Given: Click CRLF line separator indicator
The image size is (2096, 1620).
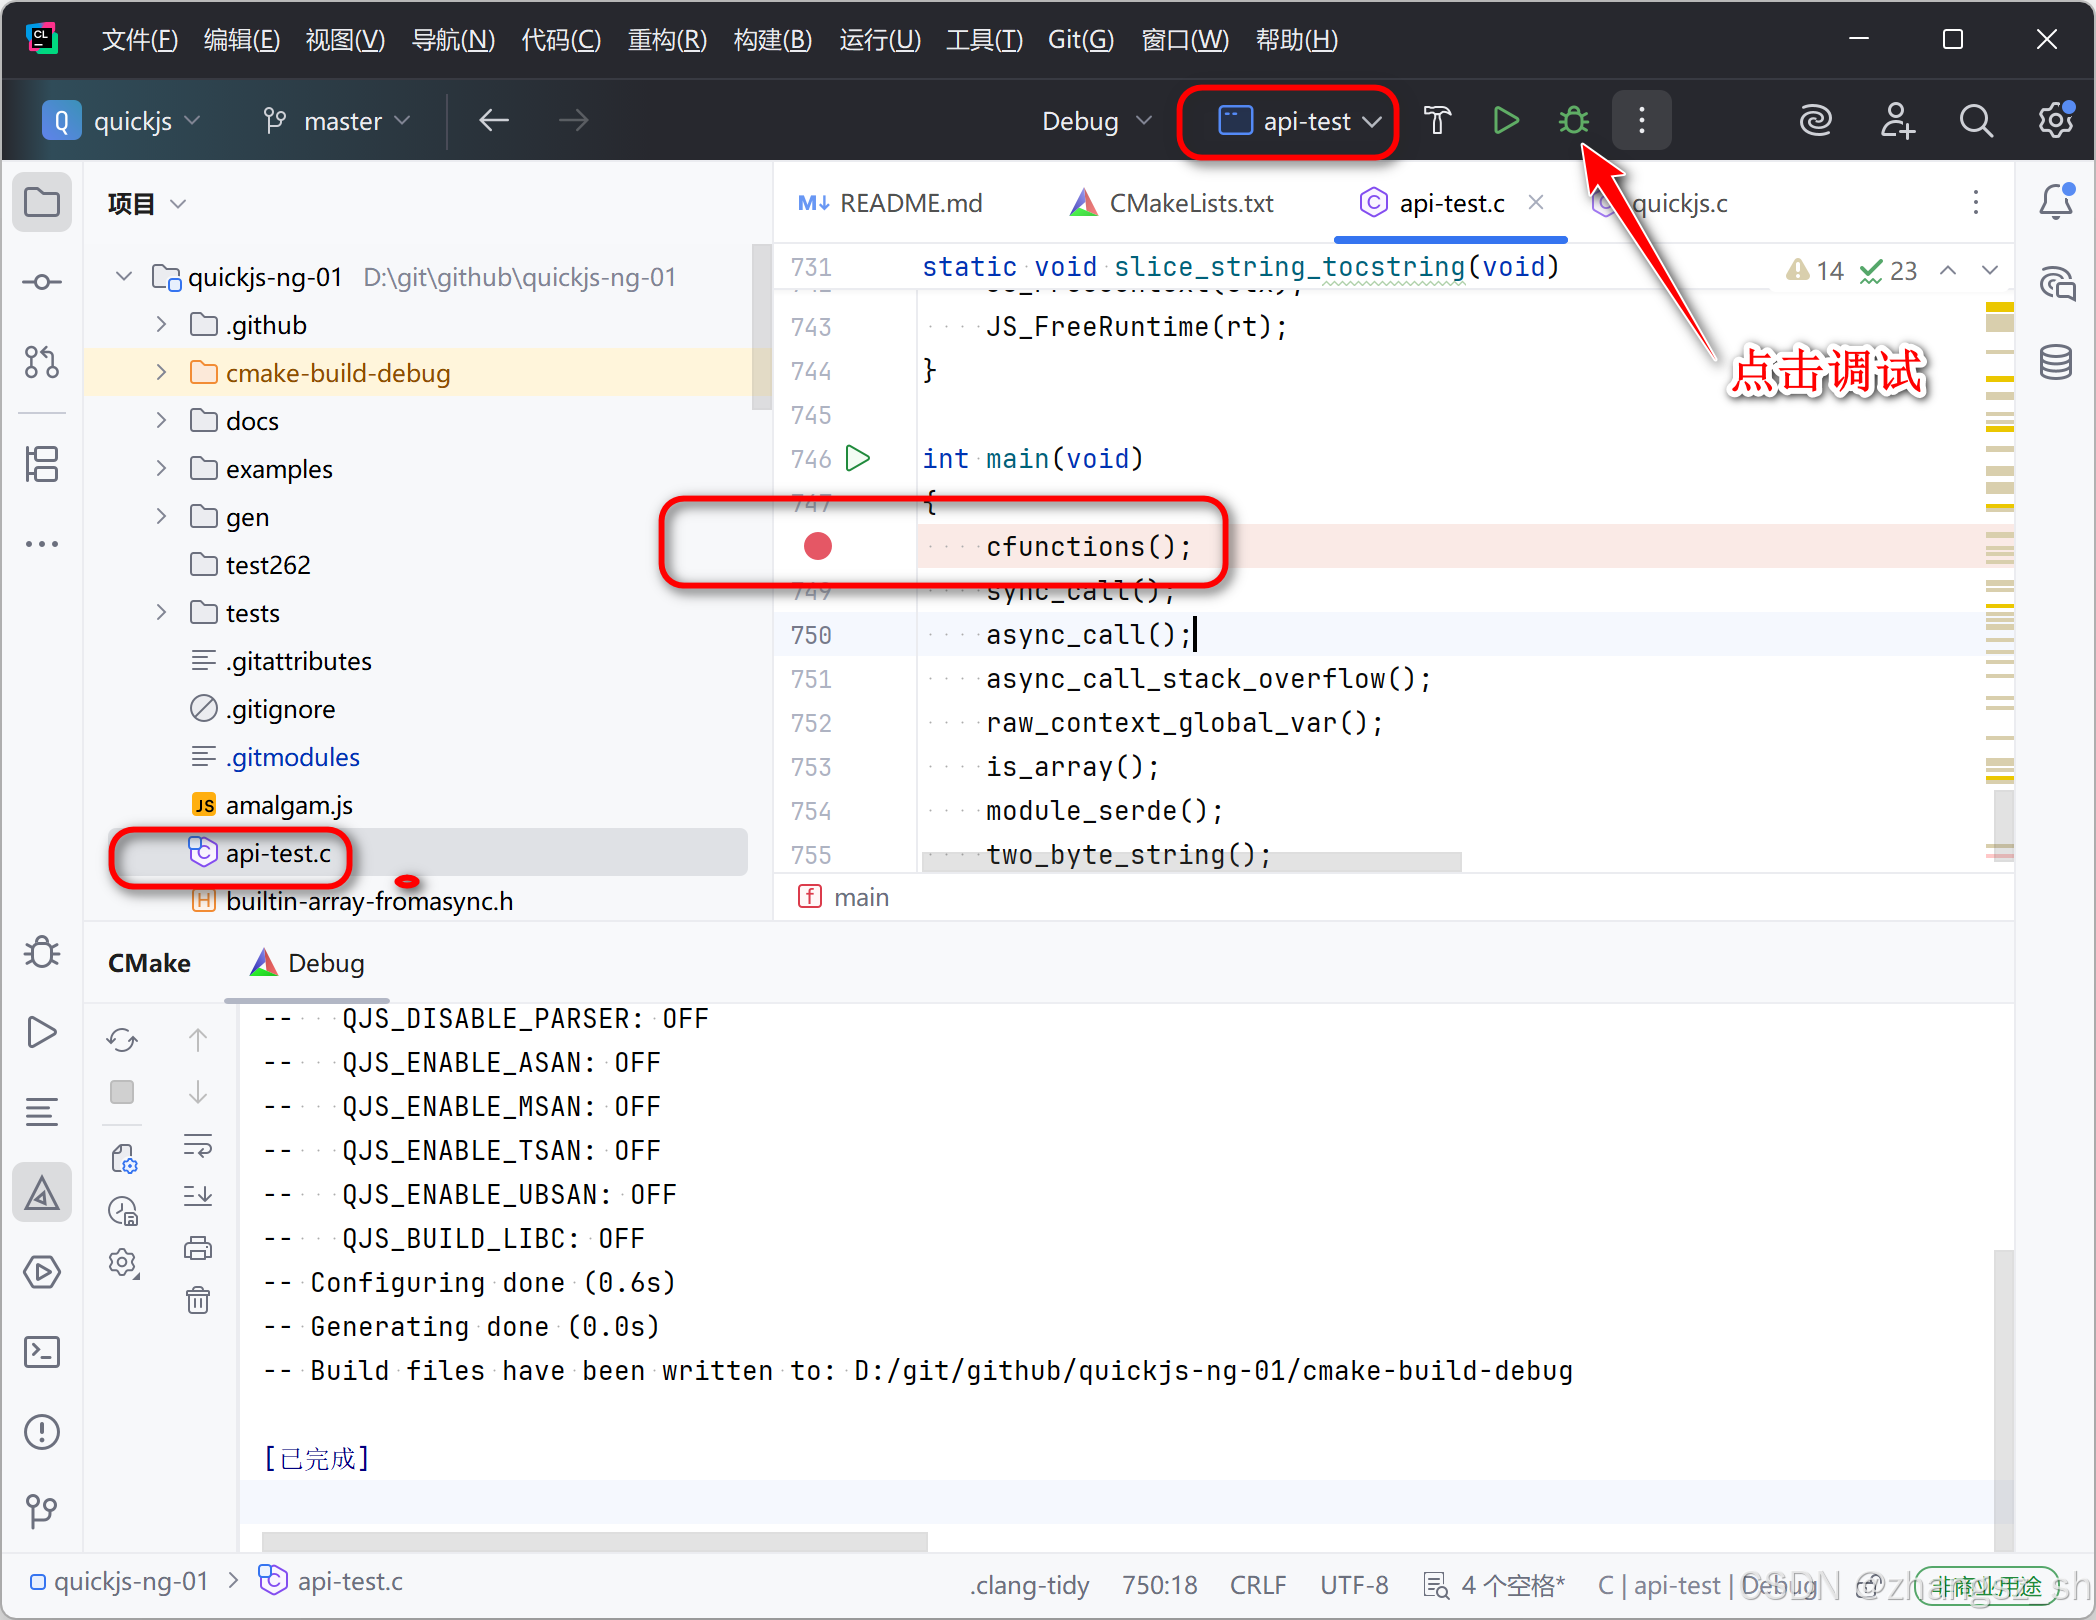Looking at the screenshot, I should (x=1258, y=1585).
